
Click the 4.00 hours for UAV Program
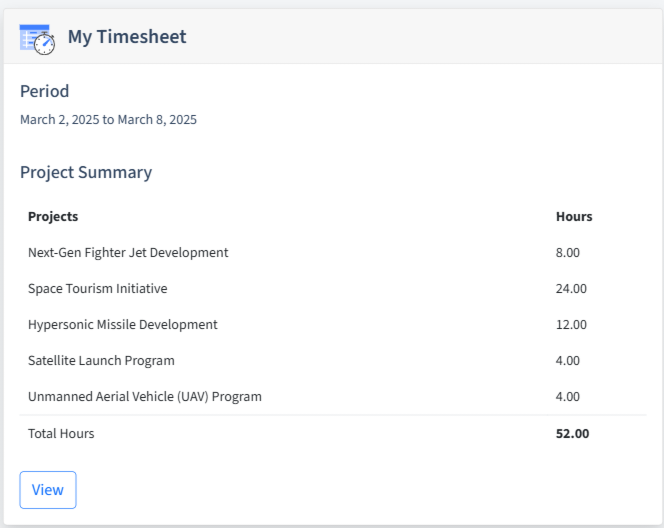click(568, 396)
